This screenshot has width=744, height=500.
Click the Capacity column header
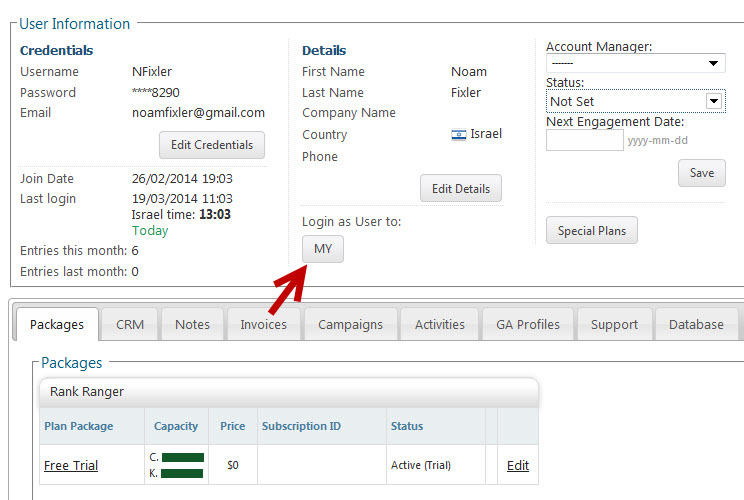point(176,426)
